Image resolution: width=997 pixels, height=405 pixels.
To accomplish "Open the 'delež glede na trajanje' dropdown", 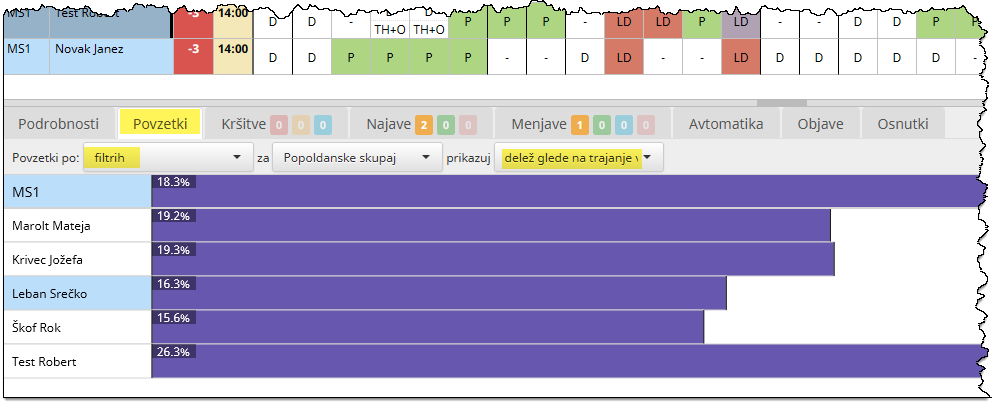I will click(578, 157).
